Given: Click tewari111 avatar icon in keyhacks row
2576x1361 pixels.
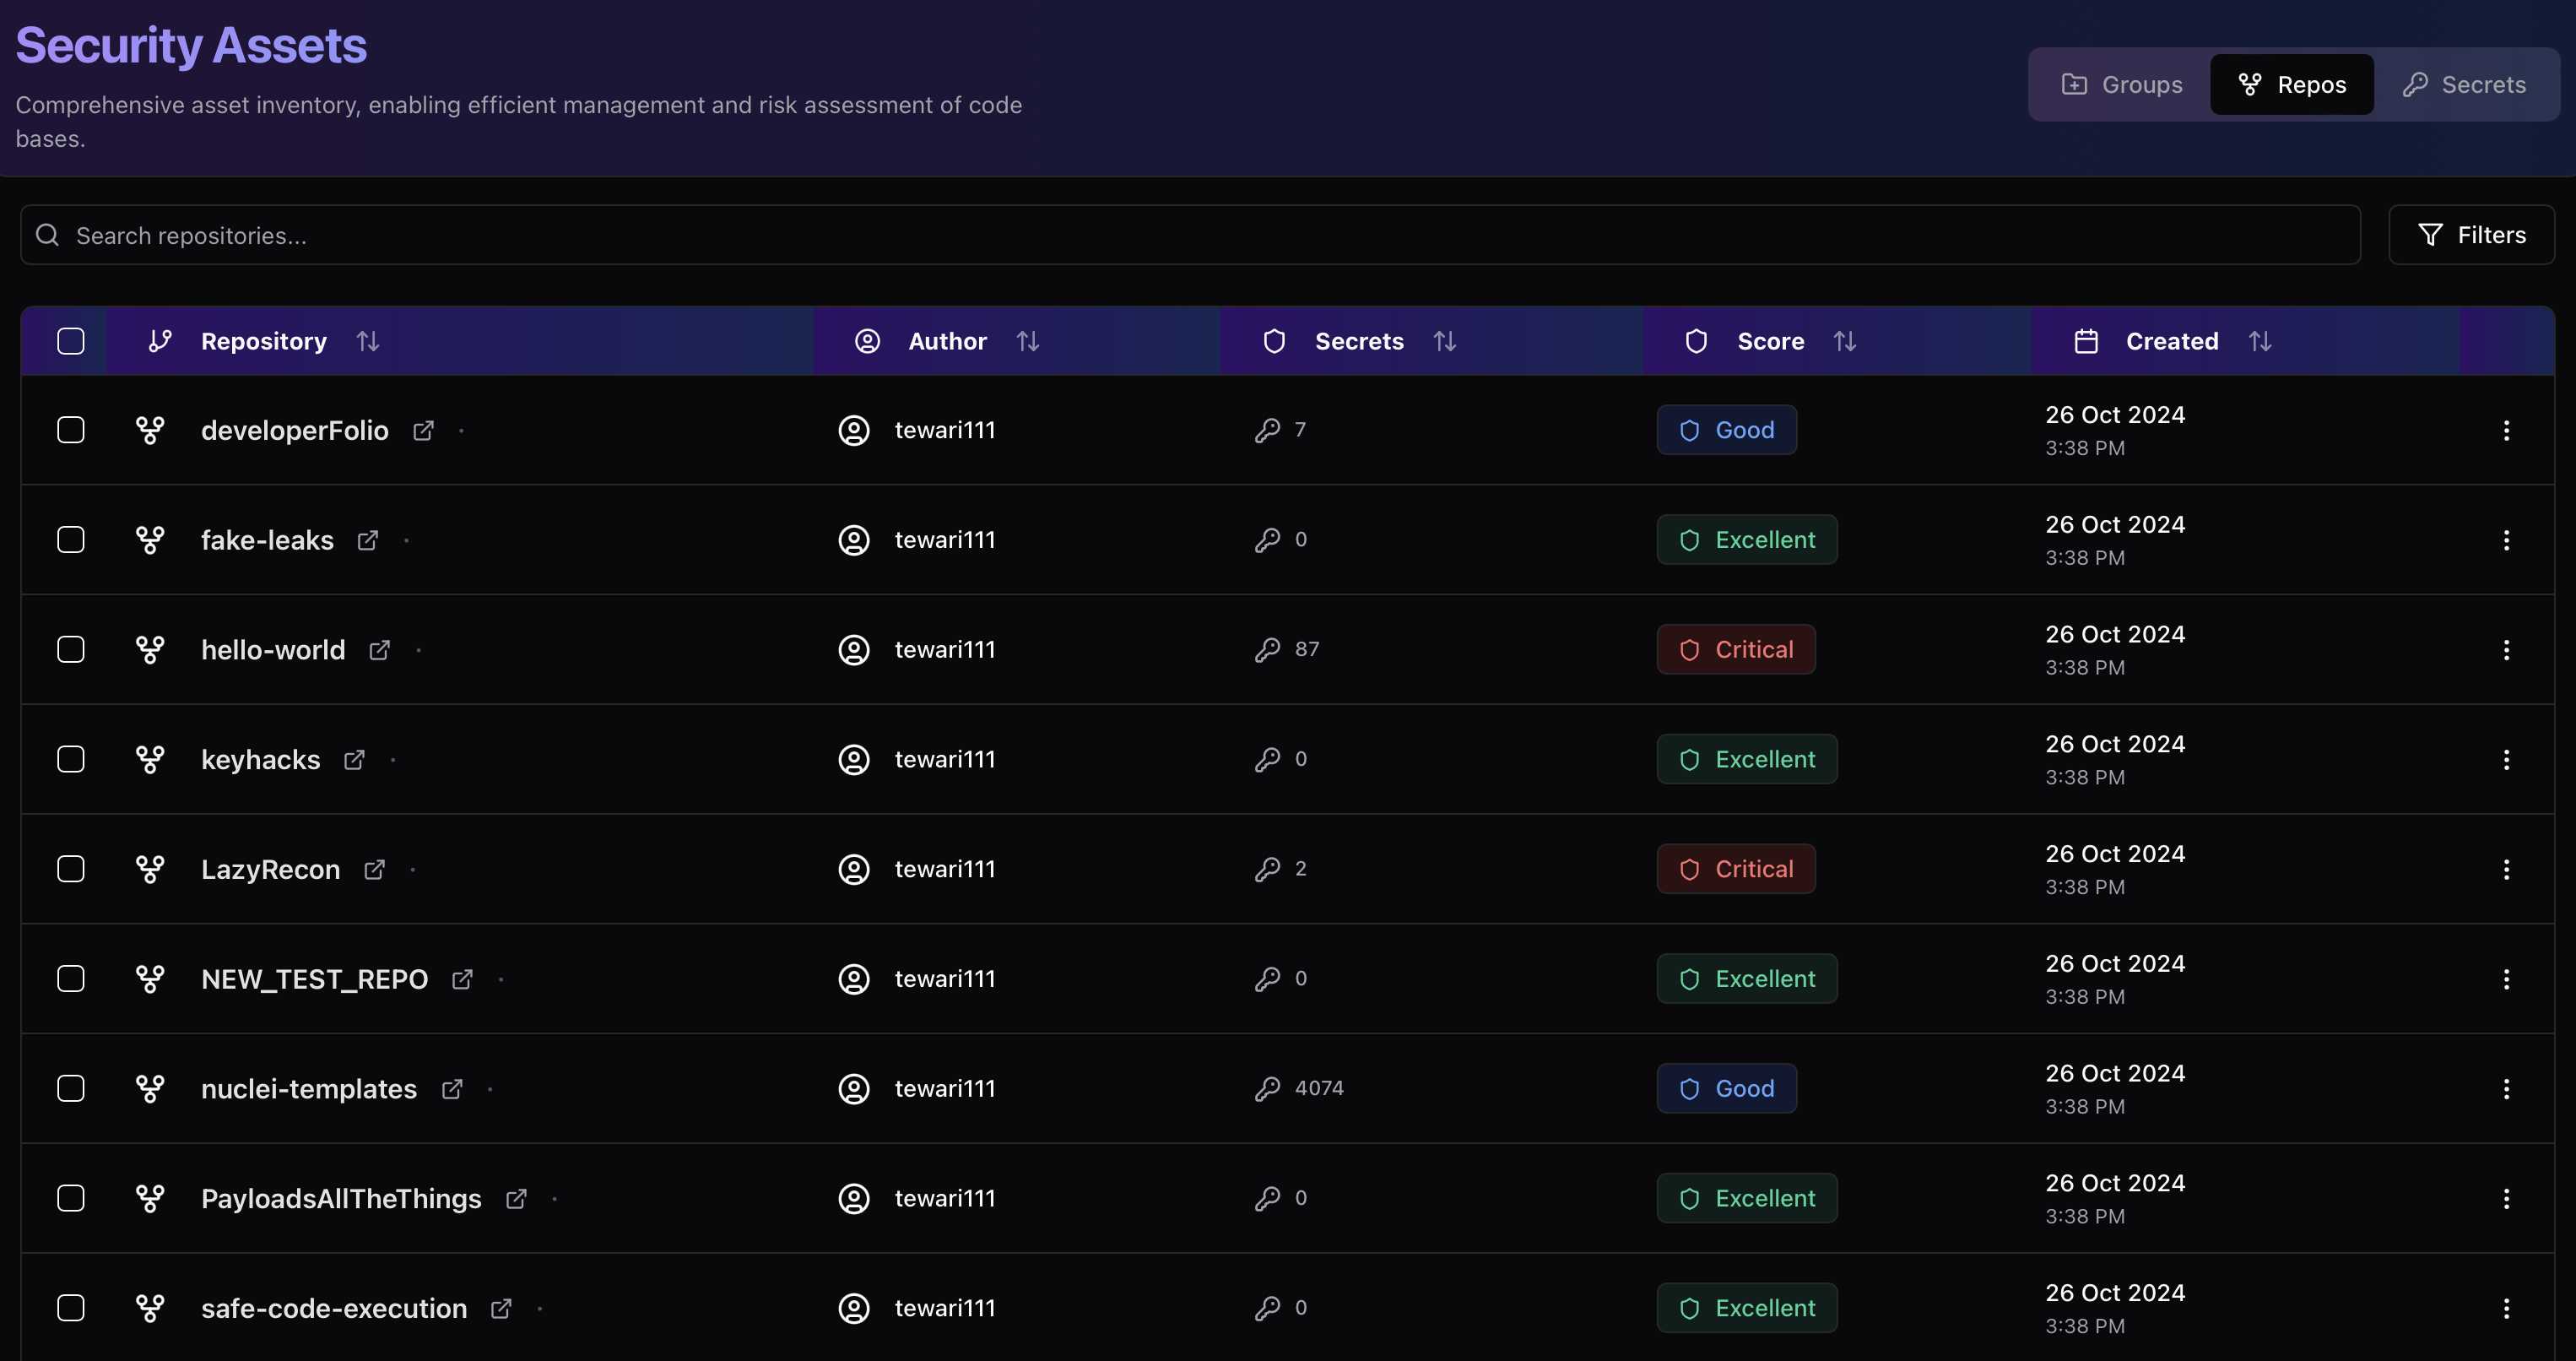Looking at the screenshot, I should [x=853, y=760].
